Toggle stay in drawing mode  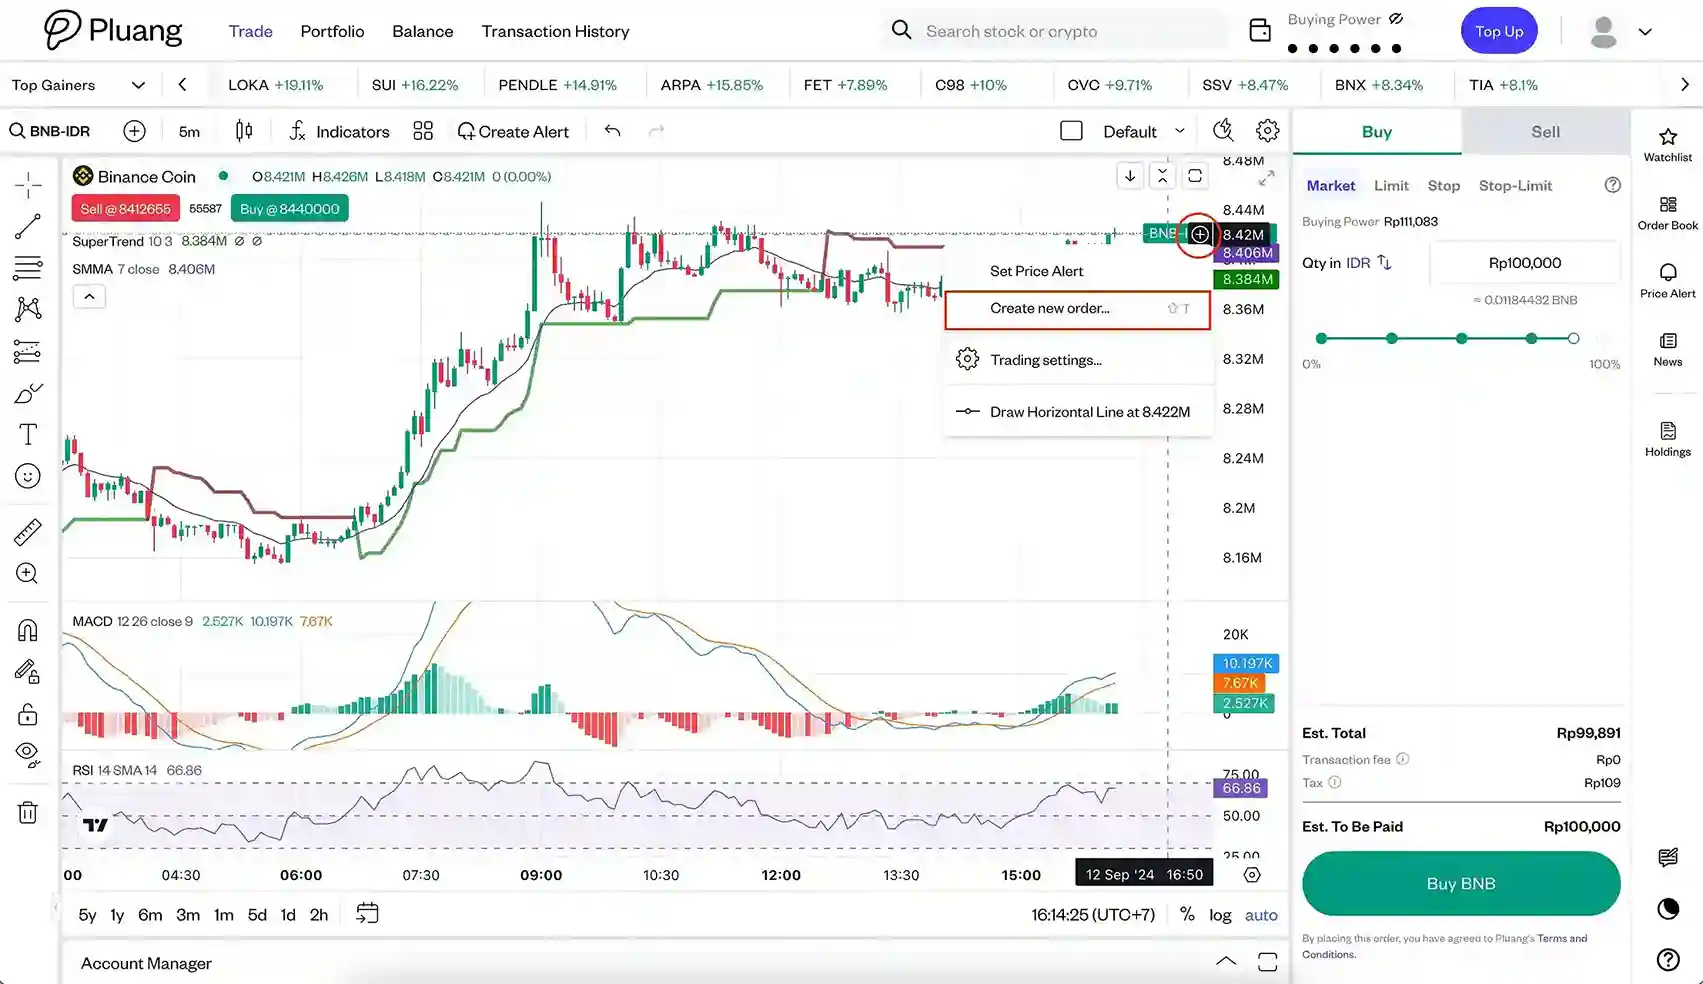click(x=28, y=672)
